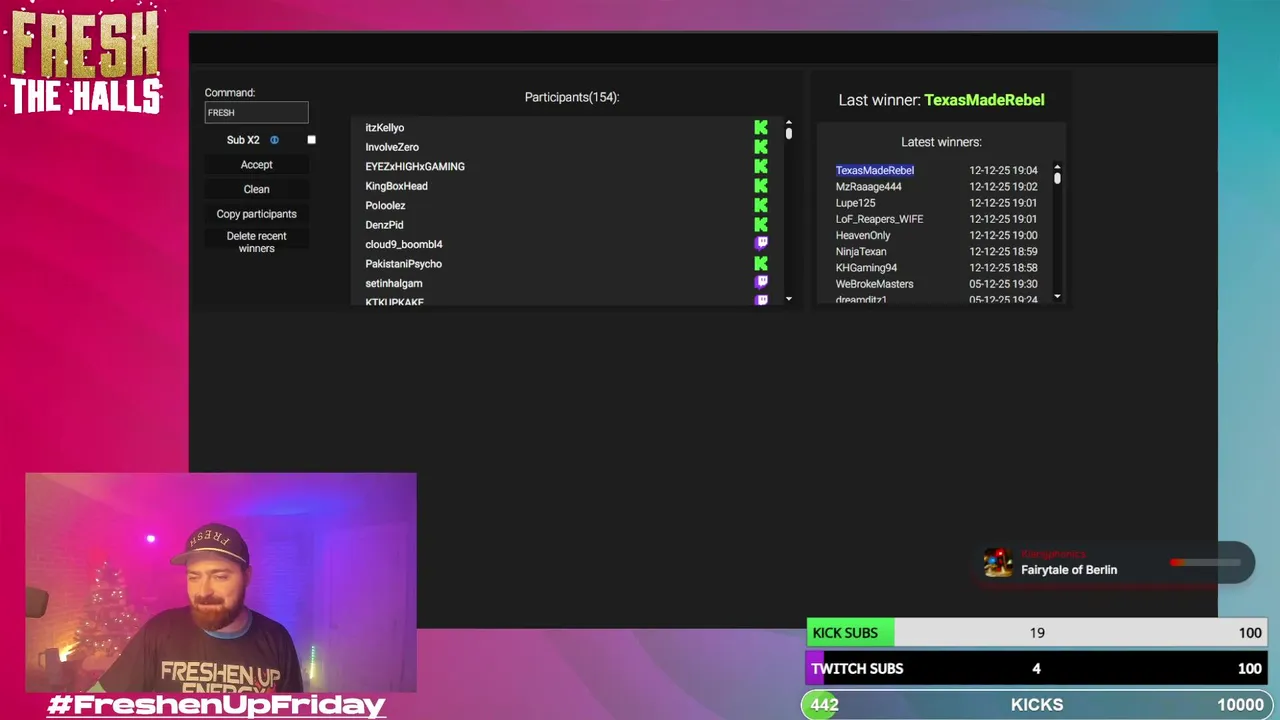This screenshot has width=1280, height=720.
Task: Click timestamp 12-12-25 18:59
Action: (1003, 252)
